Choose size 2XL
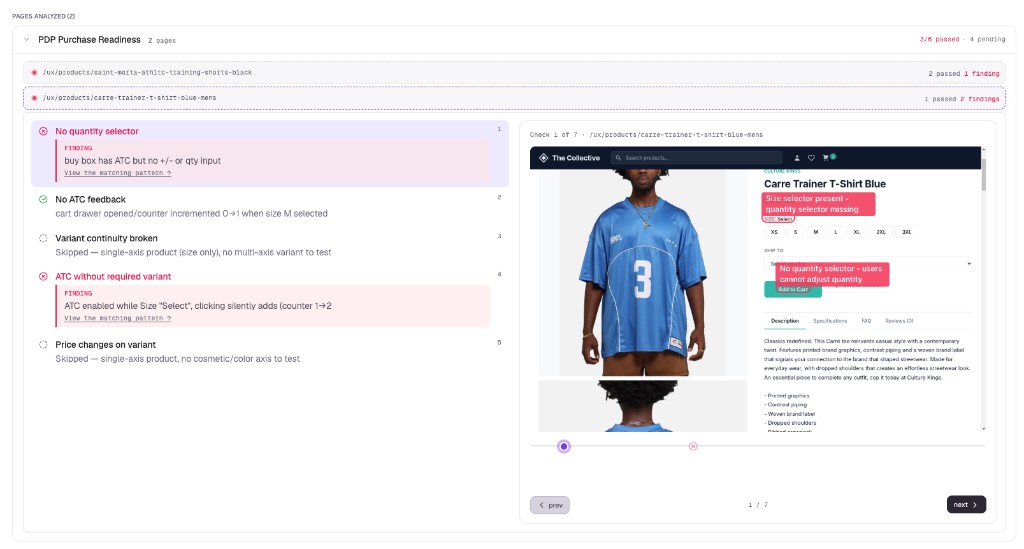 881,232
